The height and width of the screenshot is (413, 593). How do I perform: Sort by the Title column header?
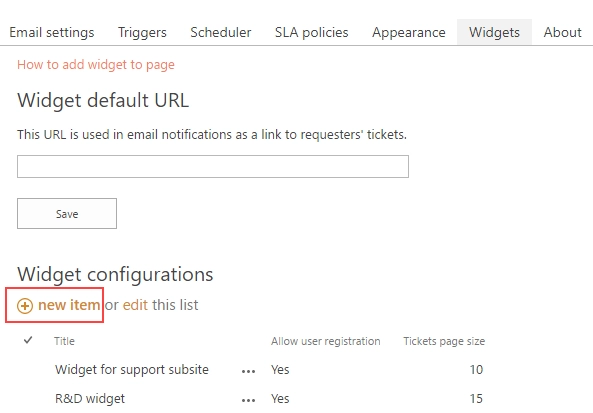[x=64, y=341]
